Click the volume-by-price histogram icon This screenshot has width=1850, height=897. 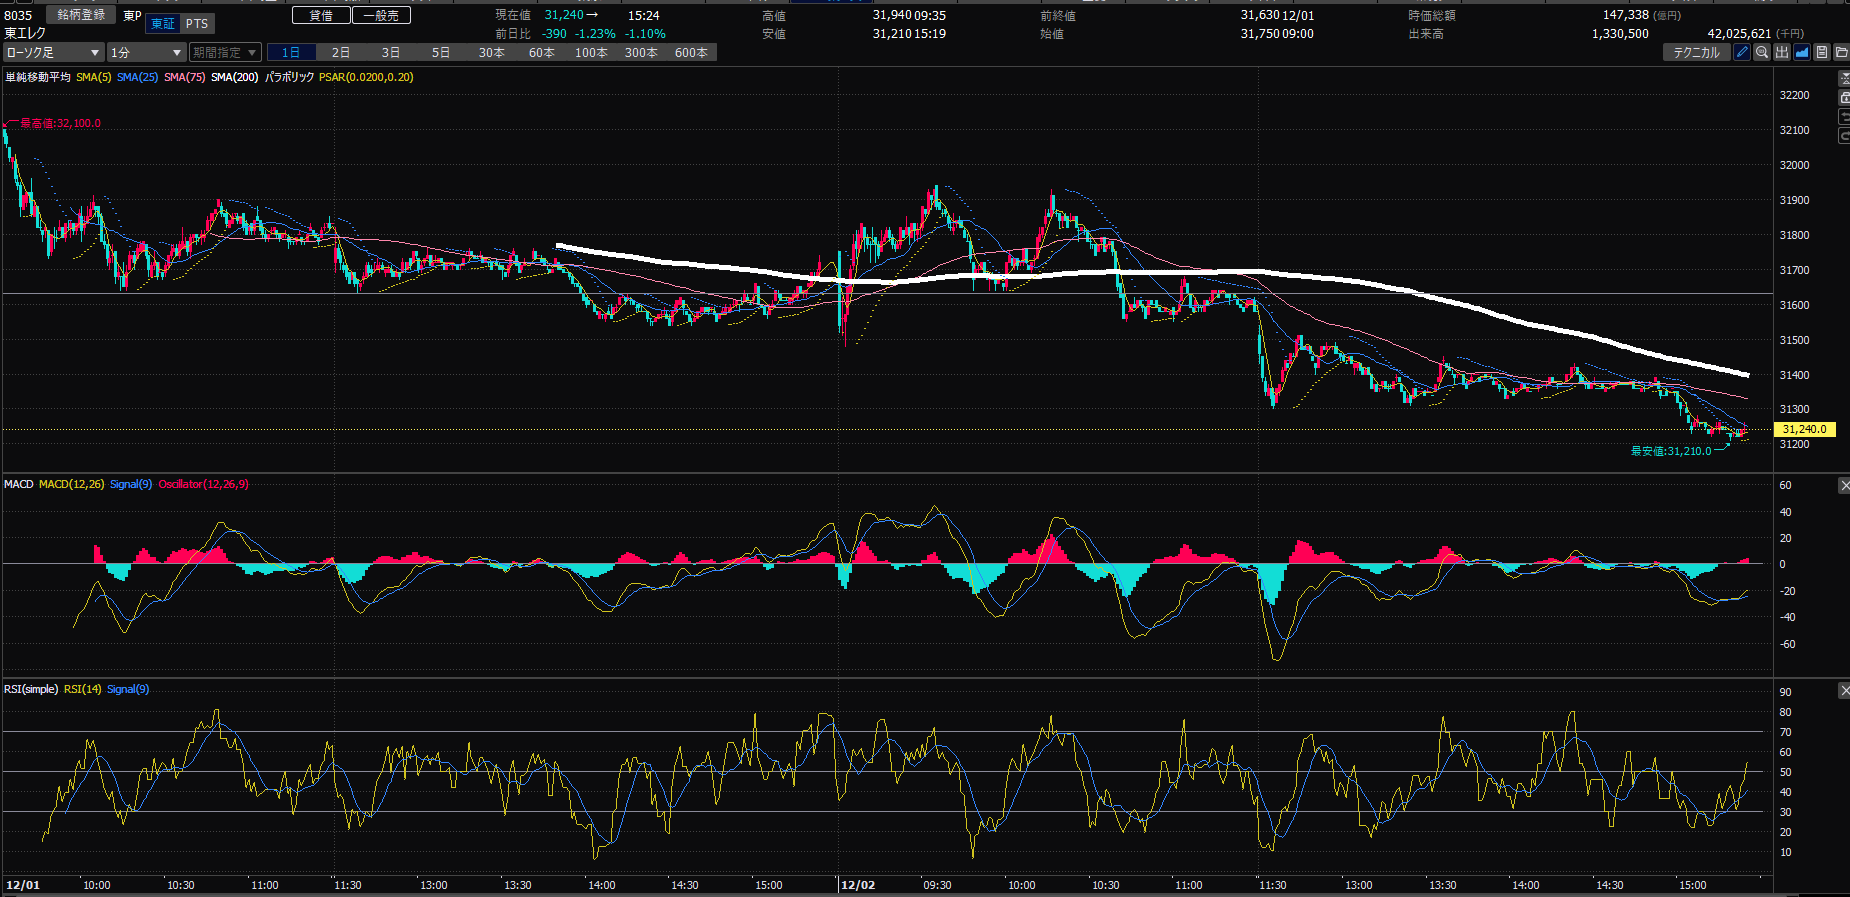click(1782, 52)
